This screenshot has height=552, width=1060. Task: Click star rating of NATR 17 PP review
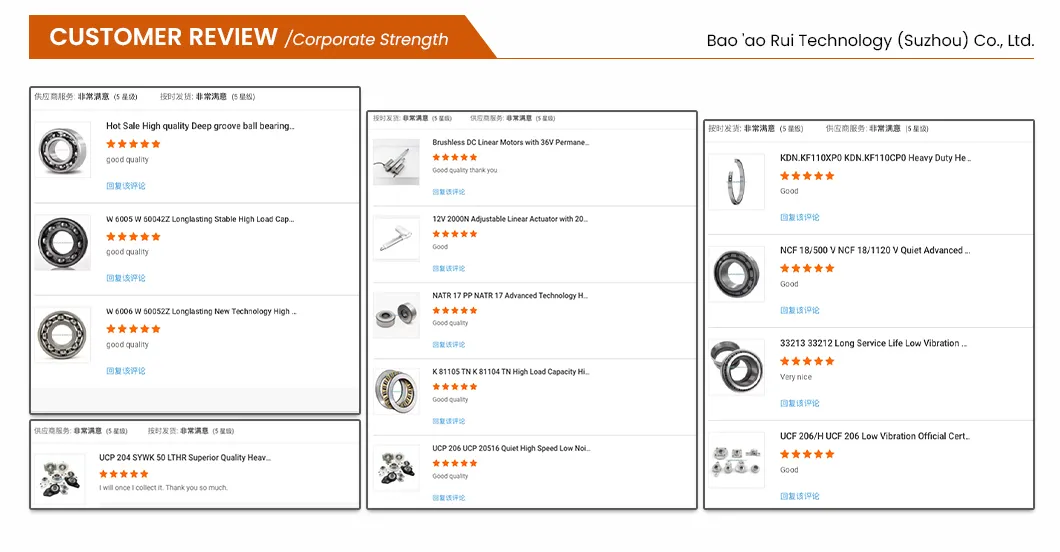(x=455, y=310)
